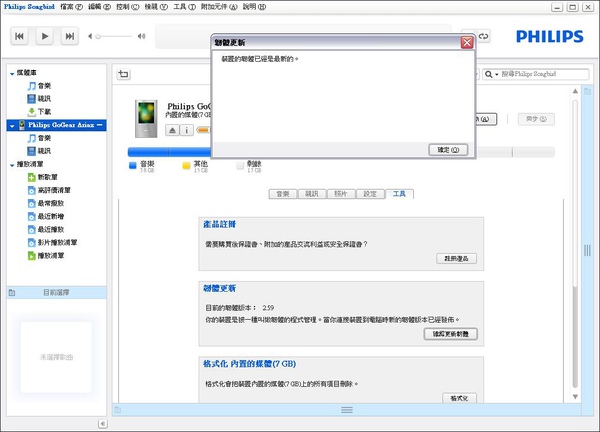Image resolution: width=600 pixels, height=432 pixels.
Task: Switch to the 設定 device tab
Action: pos(370,194)
